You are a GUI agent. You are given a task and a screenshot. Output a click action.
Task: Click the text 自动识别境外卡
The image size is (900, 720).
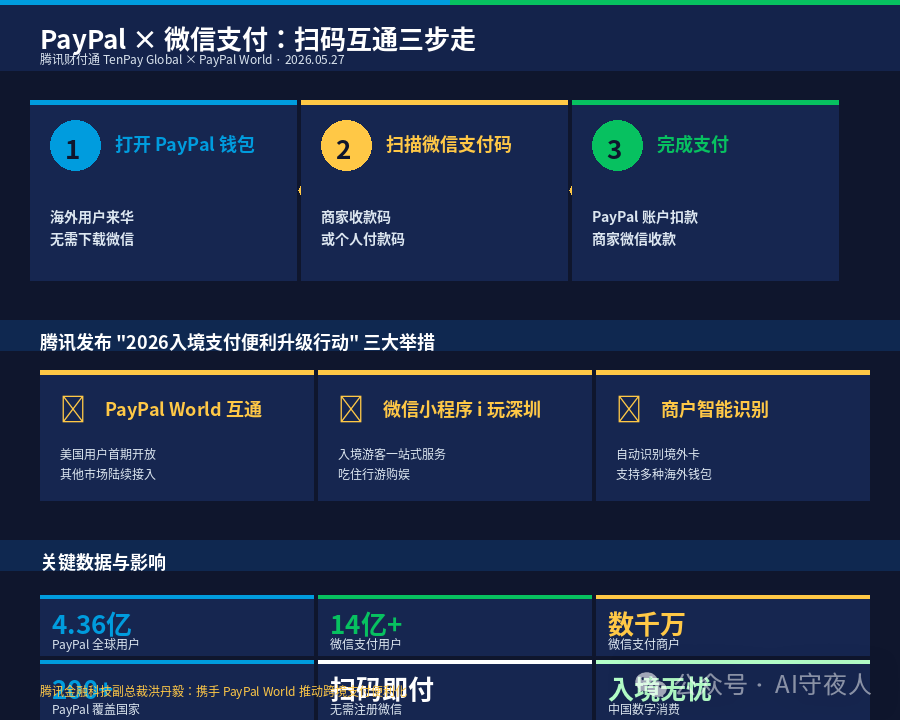[658, 454]
